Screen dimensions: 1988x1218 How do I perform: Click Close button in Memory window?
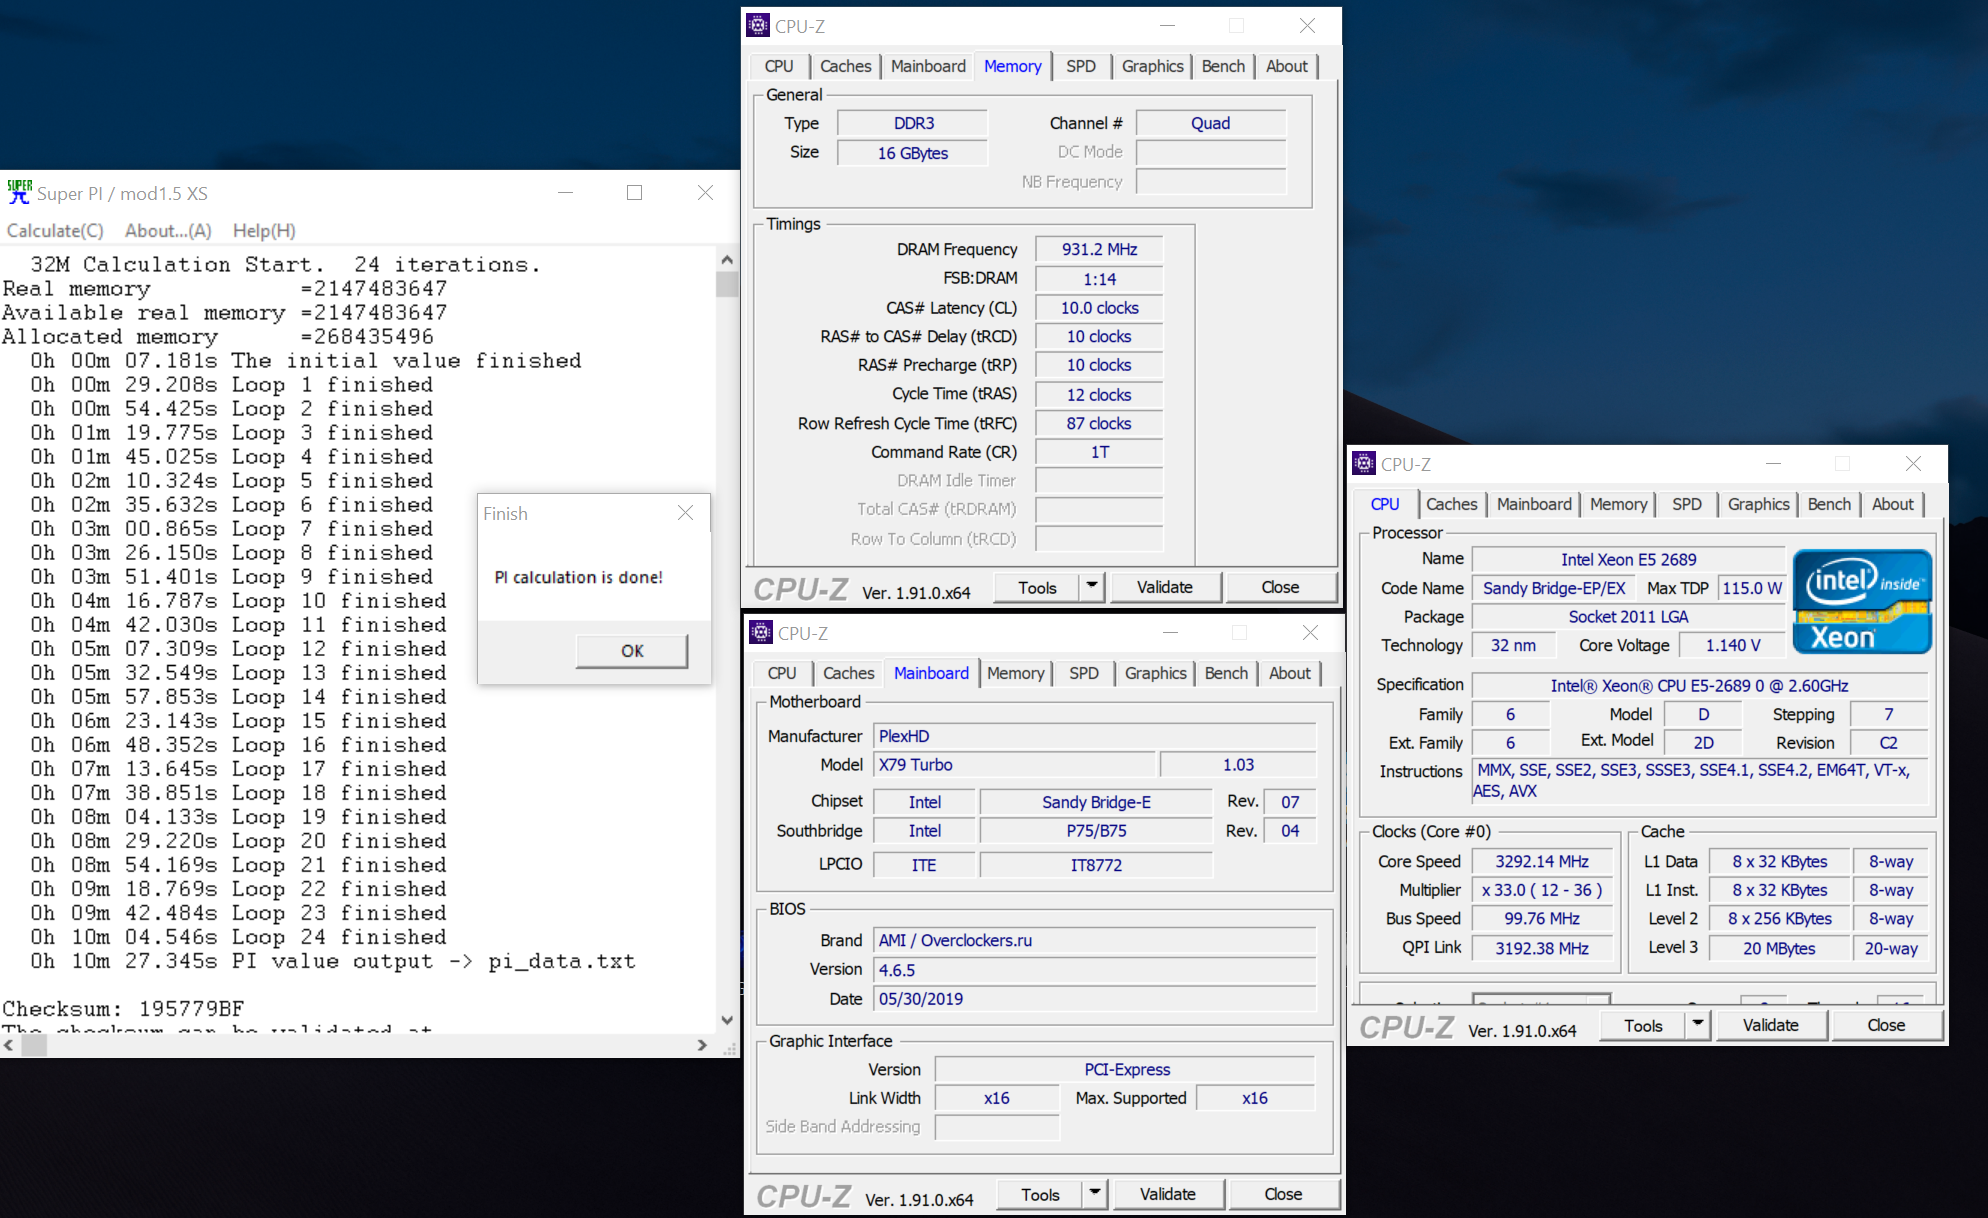pyautogui.click(x=1280, y=587)
